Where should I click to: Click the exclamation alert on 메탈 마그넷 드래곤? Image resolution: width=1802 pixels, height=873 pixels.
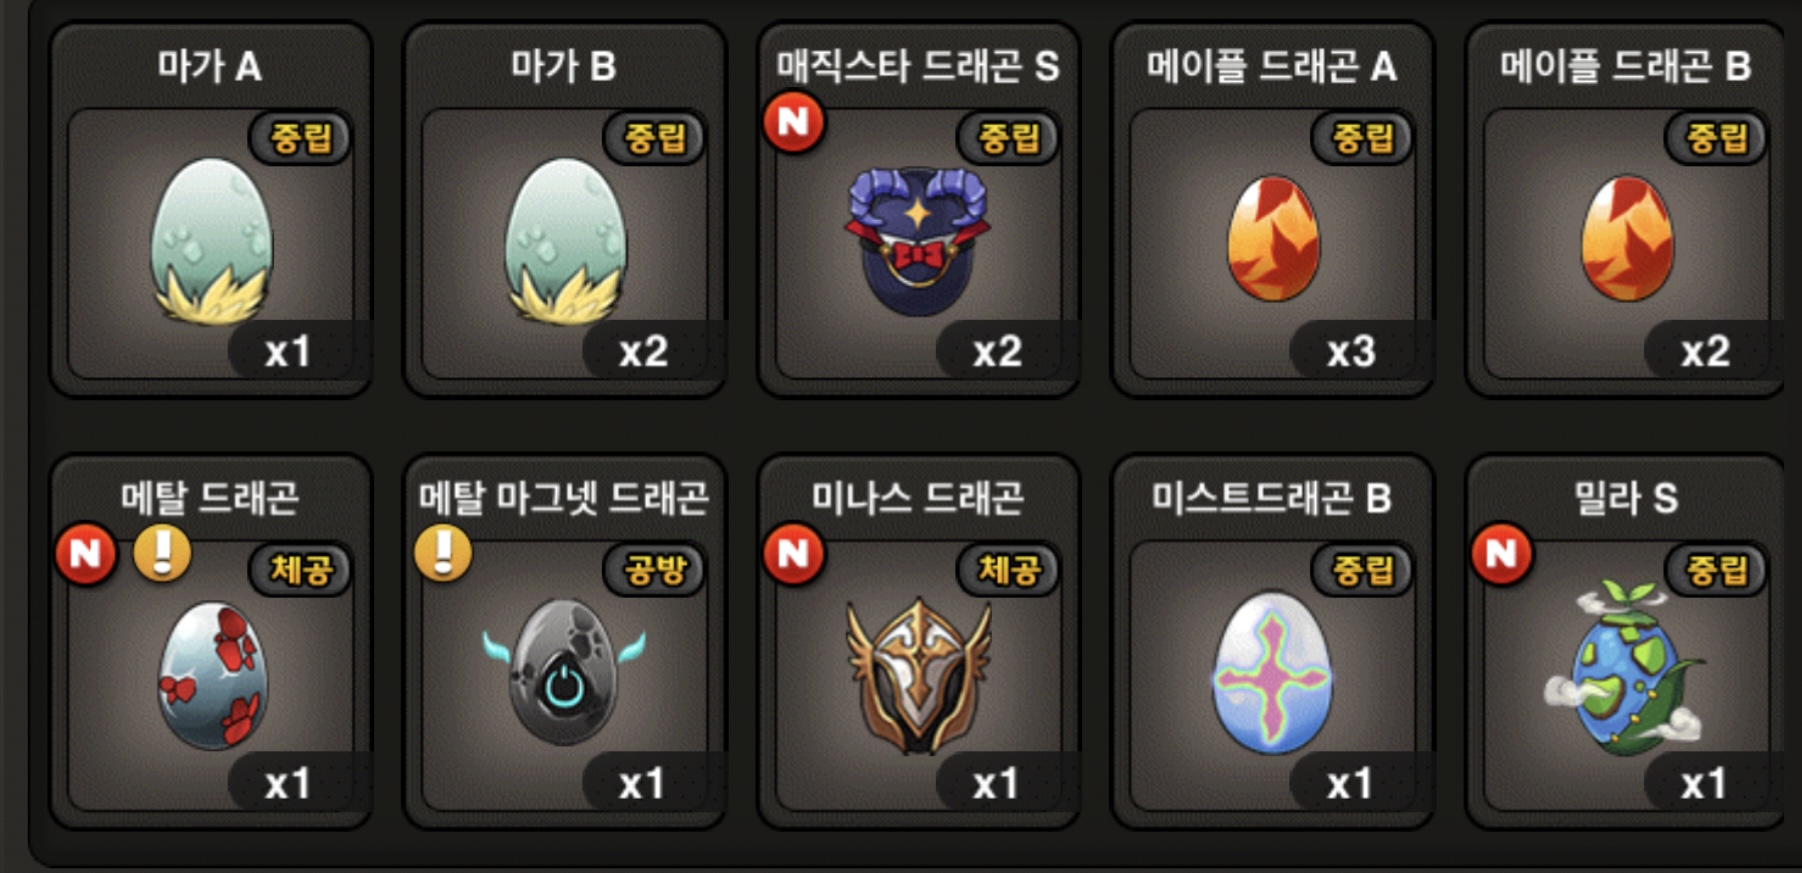[x=443, y=552]
